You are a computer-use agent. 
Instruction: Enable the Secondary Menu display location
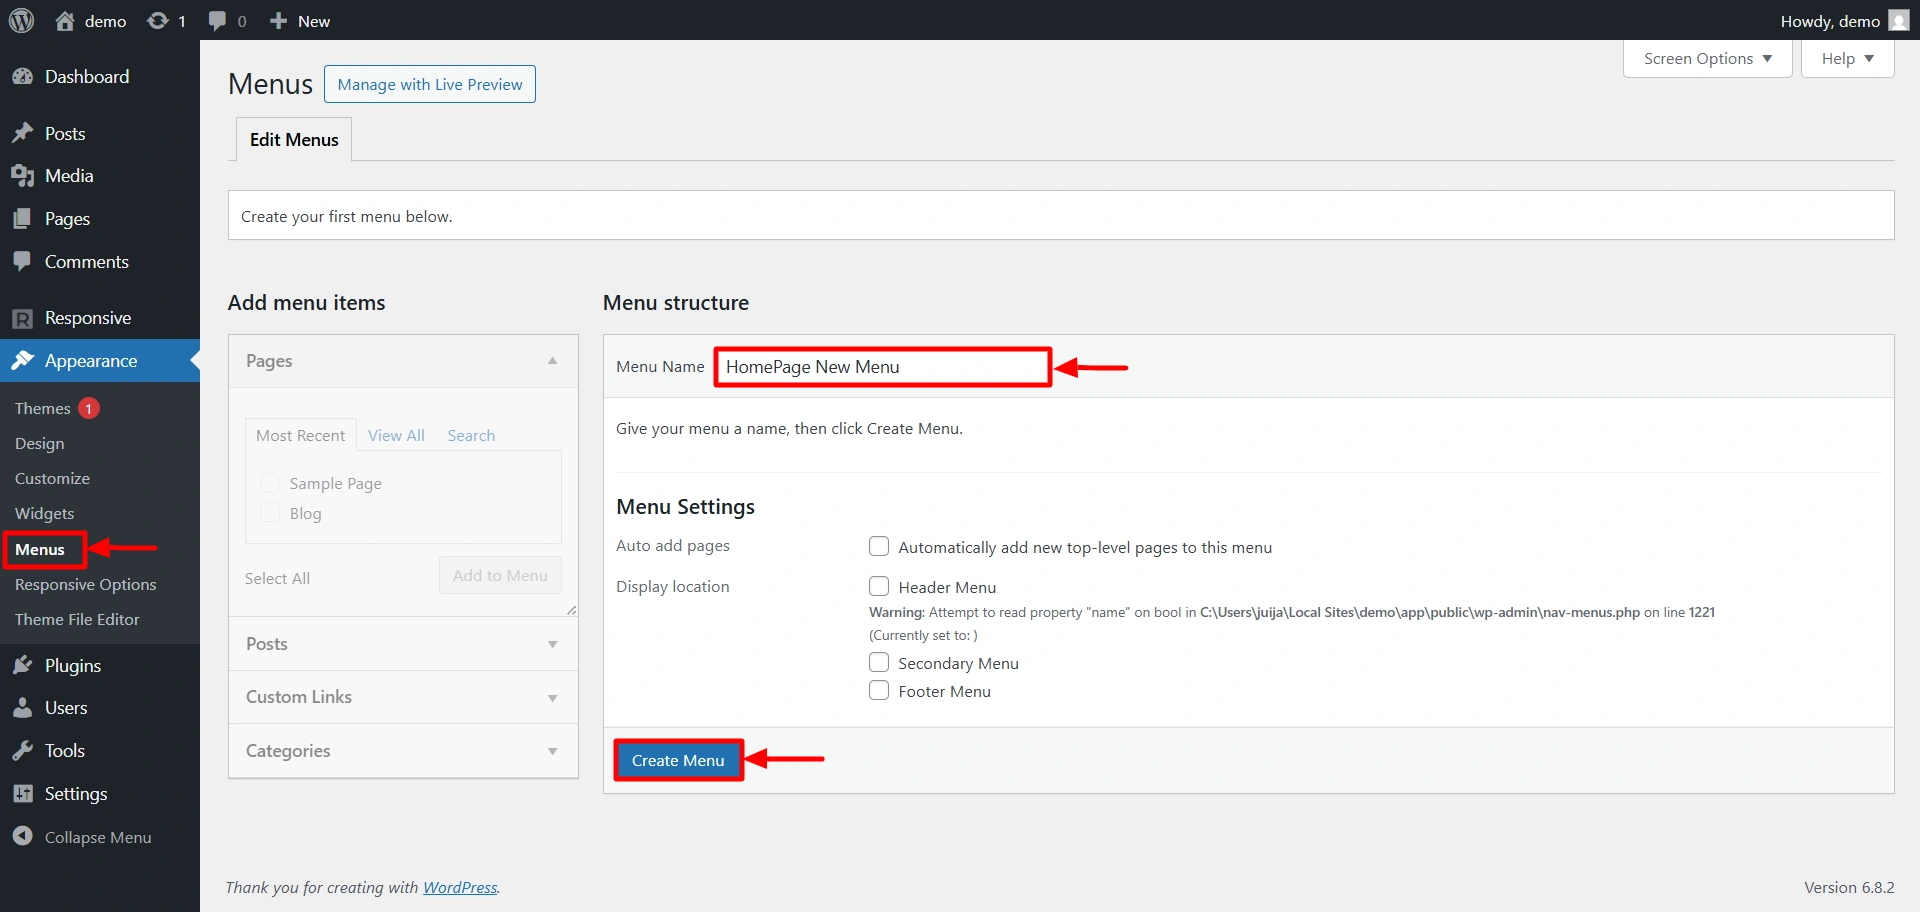[x=879, y=662]
